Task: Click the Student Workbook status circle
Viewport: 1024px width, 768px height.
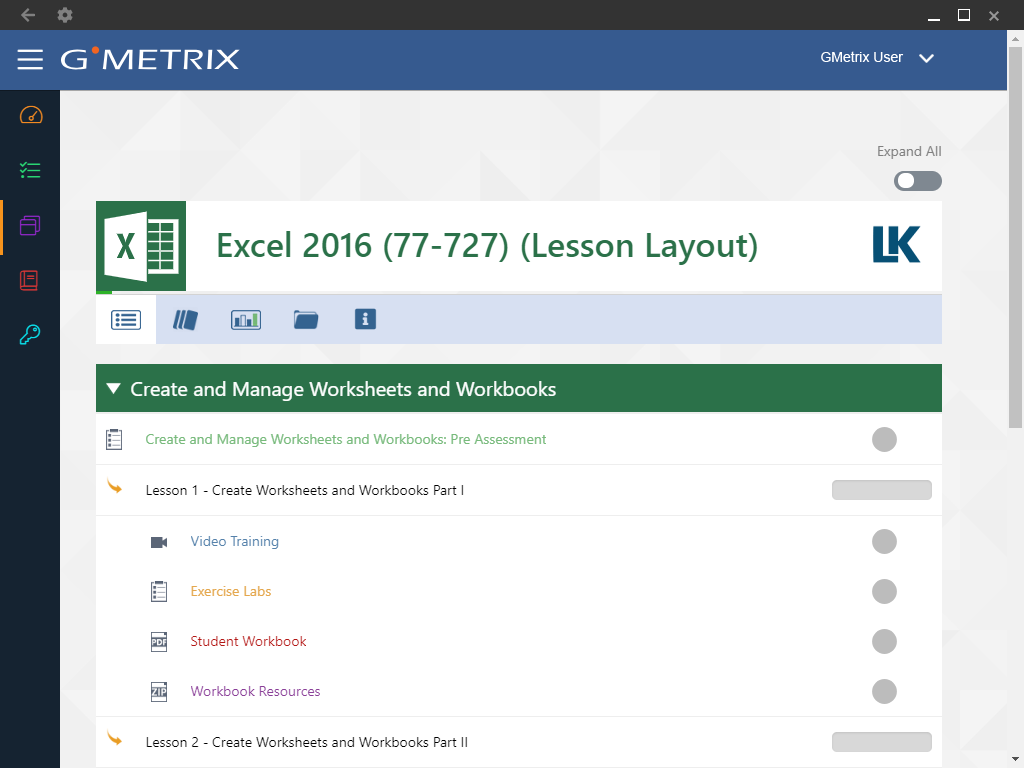Action: 884,641
